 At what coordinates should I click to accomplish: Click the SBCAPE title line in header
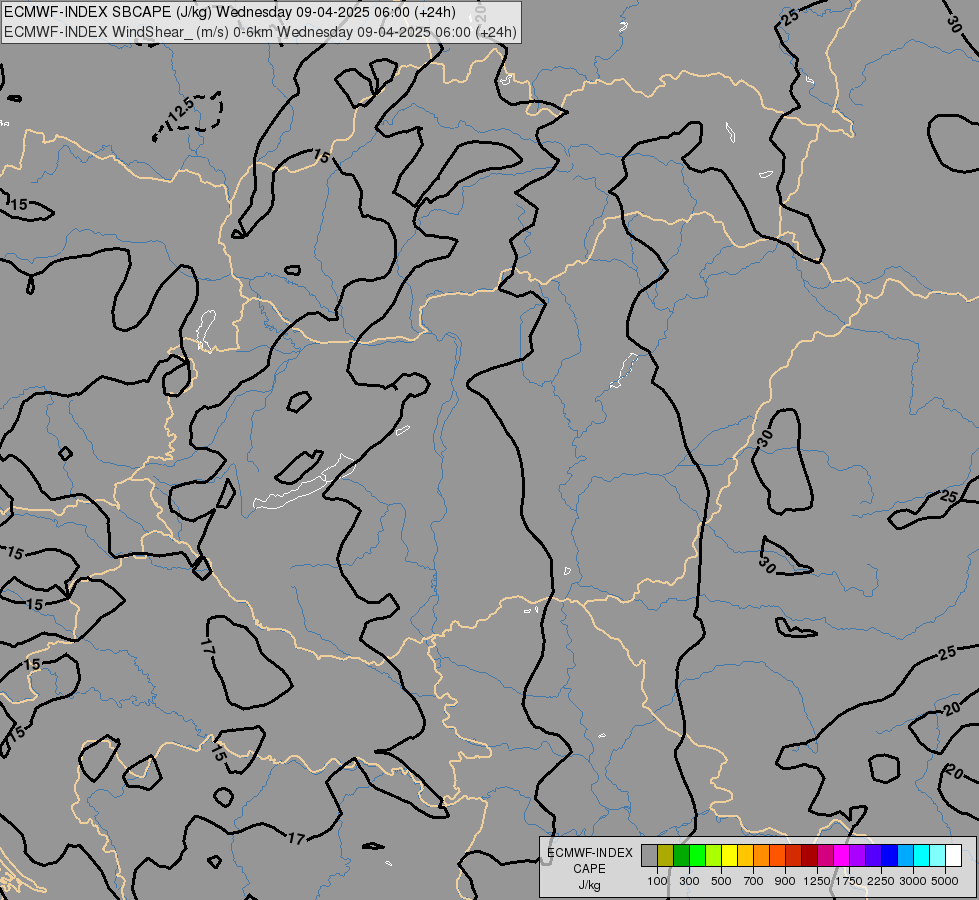coord(230,12)
